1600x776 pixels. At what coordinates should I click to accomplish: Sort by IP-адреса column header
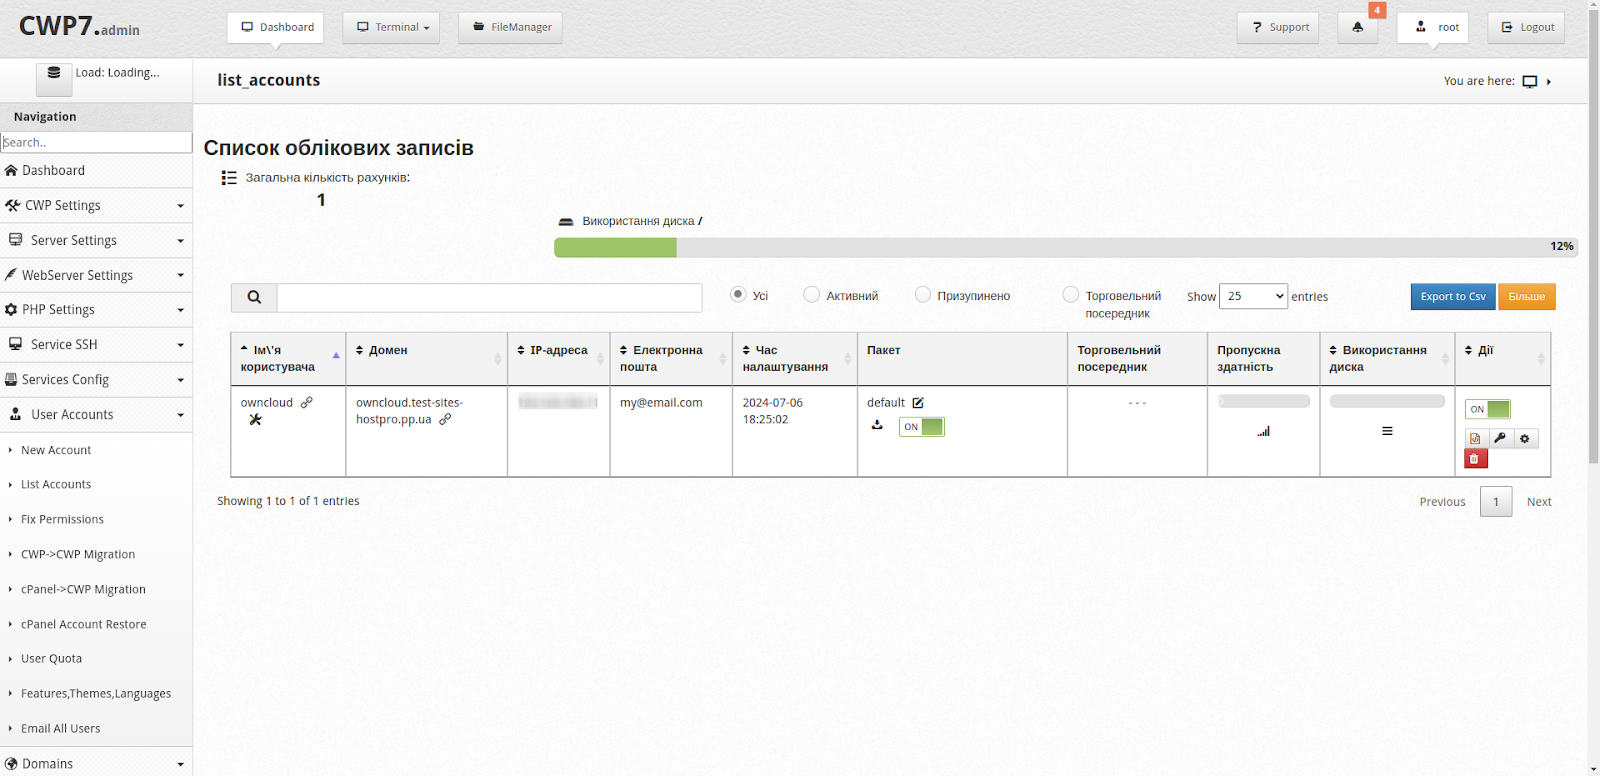click(559, 359)
